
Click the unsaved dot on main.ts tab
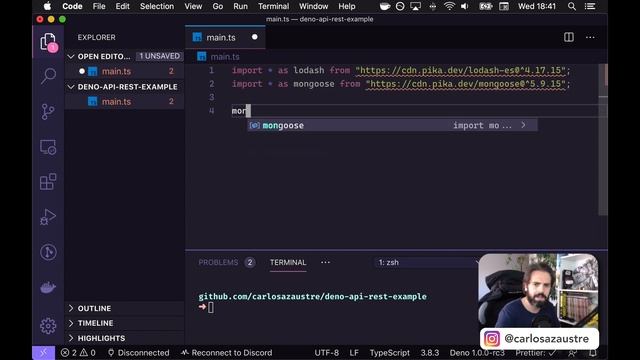click(255, 37)
